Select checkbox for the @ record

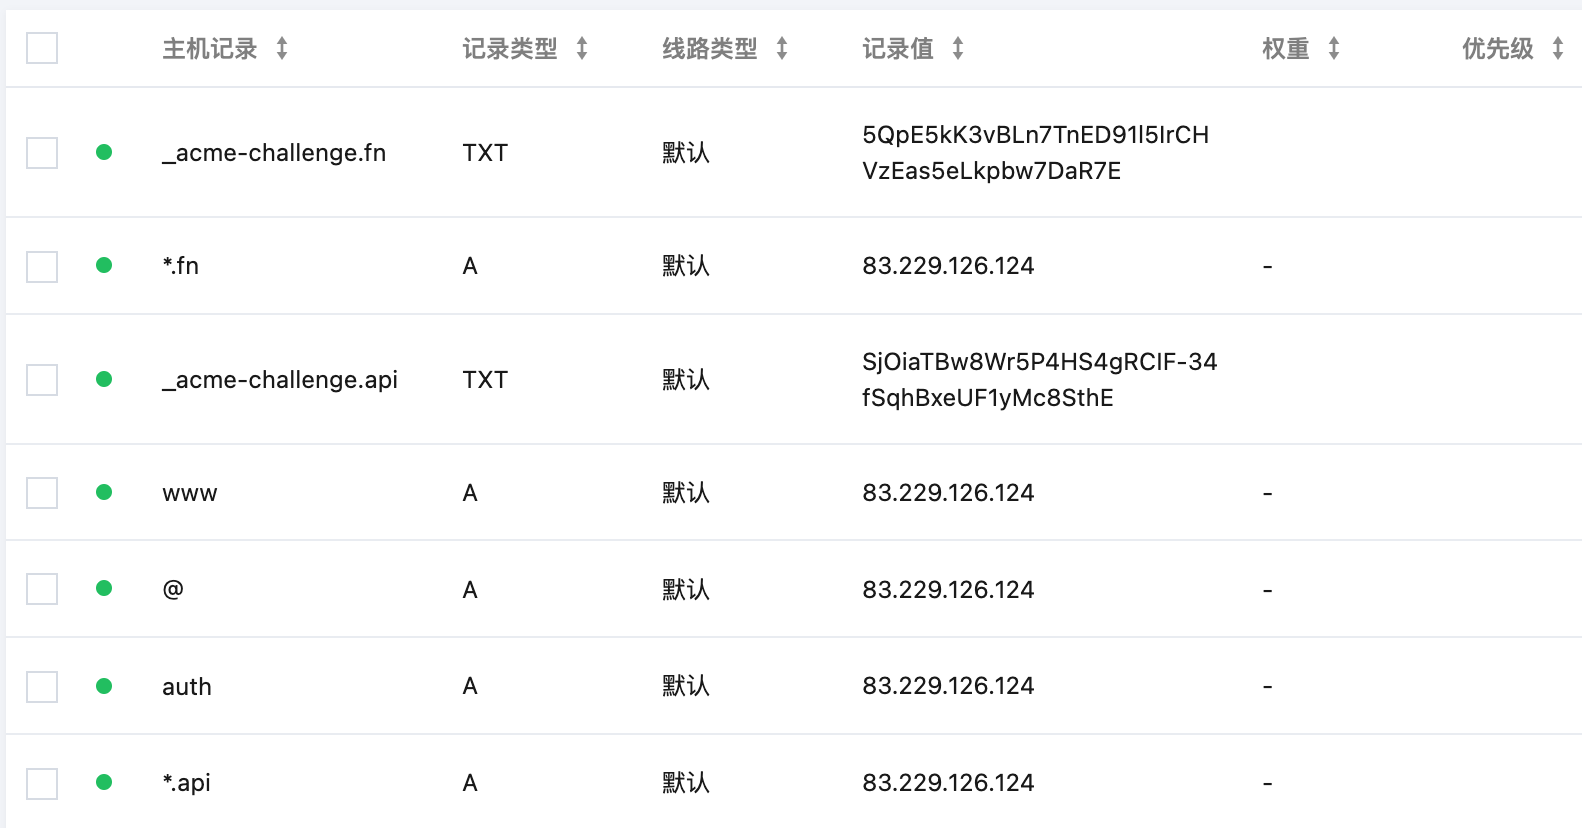coord(42,589)
